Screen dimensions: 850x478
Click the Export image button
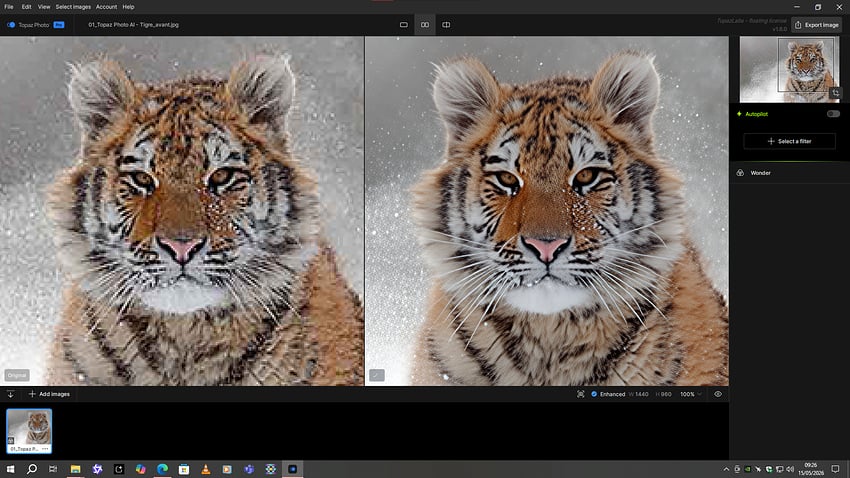pos(816,25)
